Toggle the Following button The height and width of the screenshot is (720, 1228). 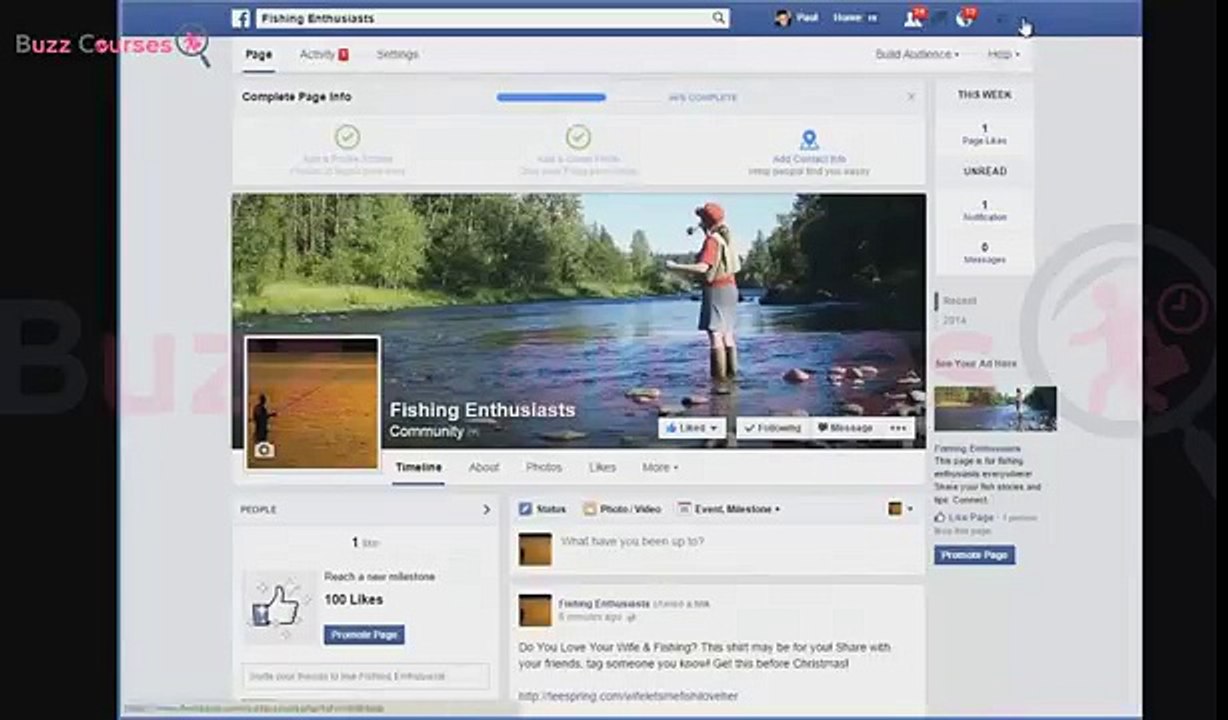click(x=770, y=428)
